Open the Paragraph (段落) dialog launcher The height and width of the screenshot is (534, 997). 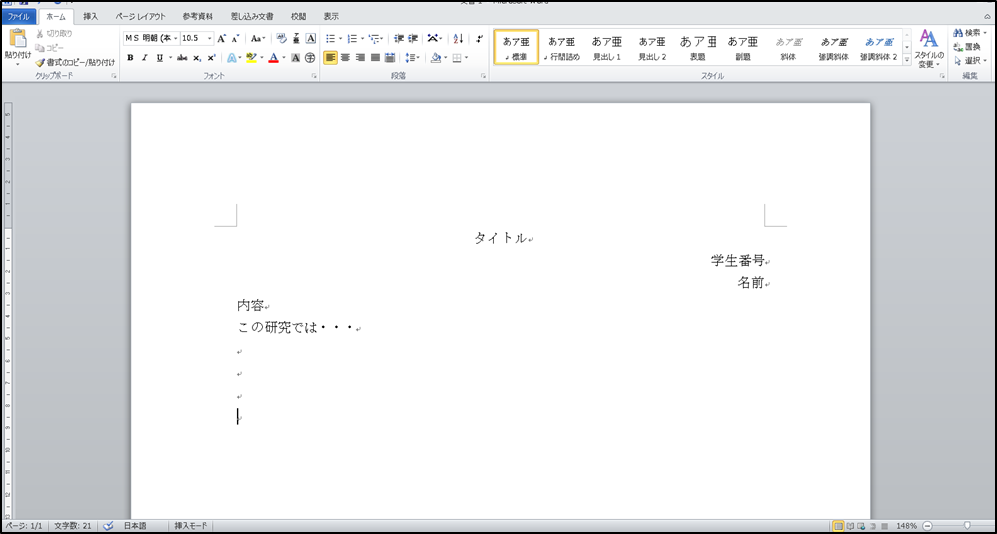point(484,76)
